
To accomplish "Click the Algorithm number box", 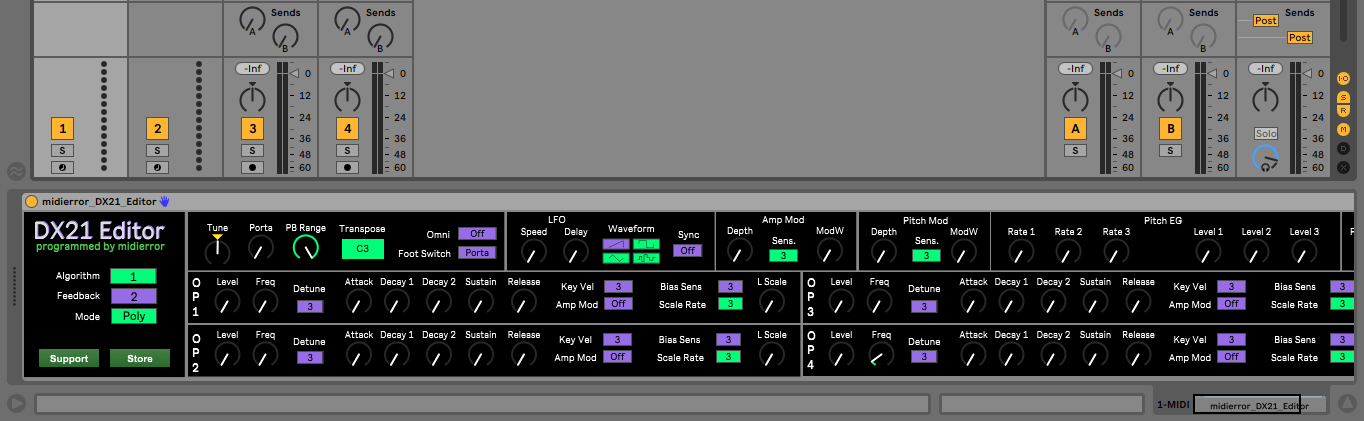I will [134, 276].
